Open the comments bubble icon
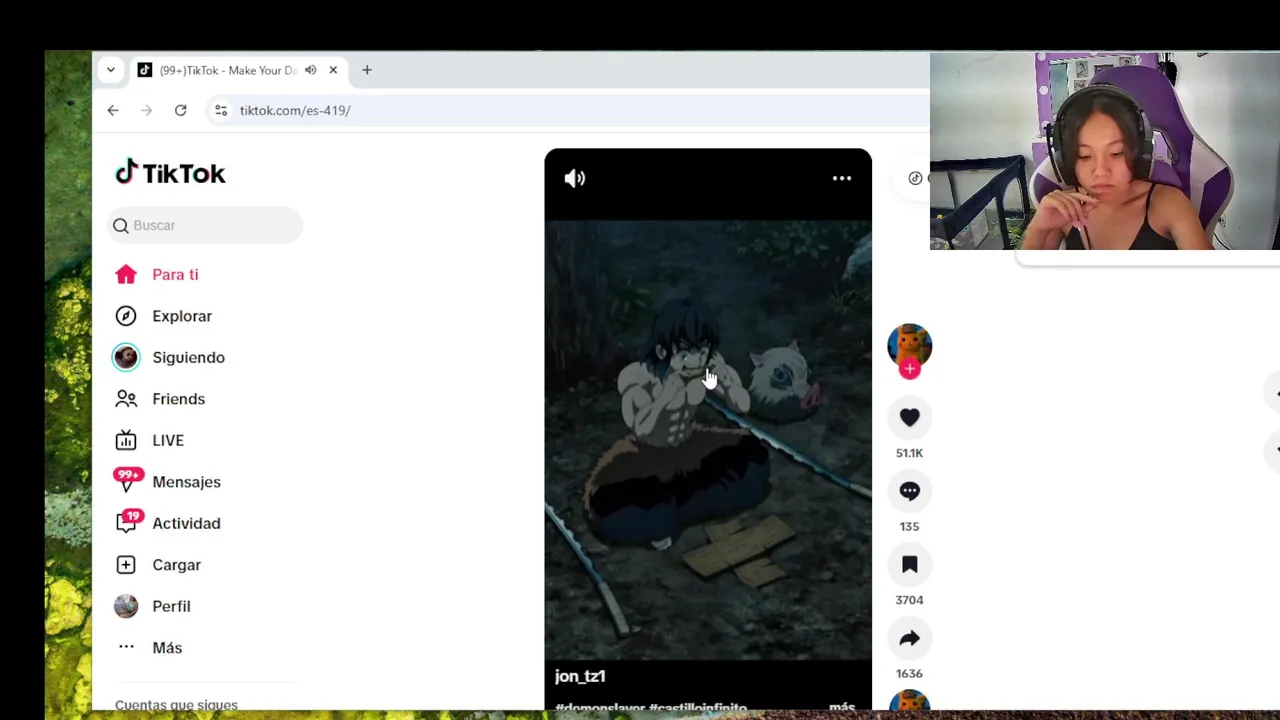This screenshot has width=1280, height=720. [909, 491]
